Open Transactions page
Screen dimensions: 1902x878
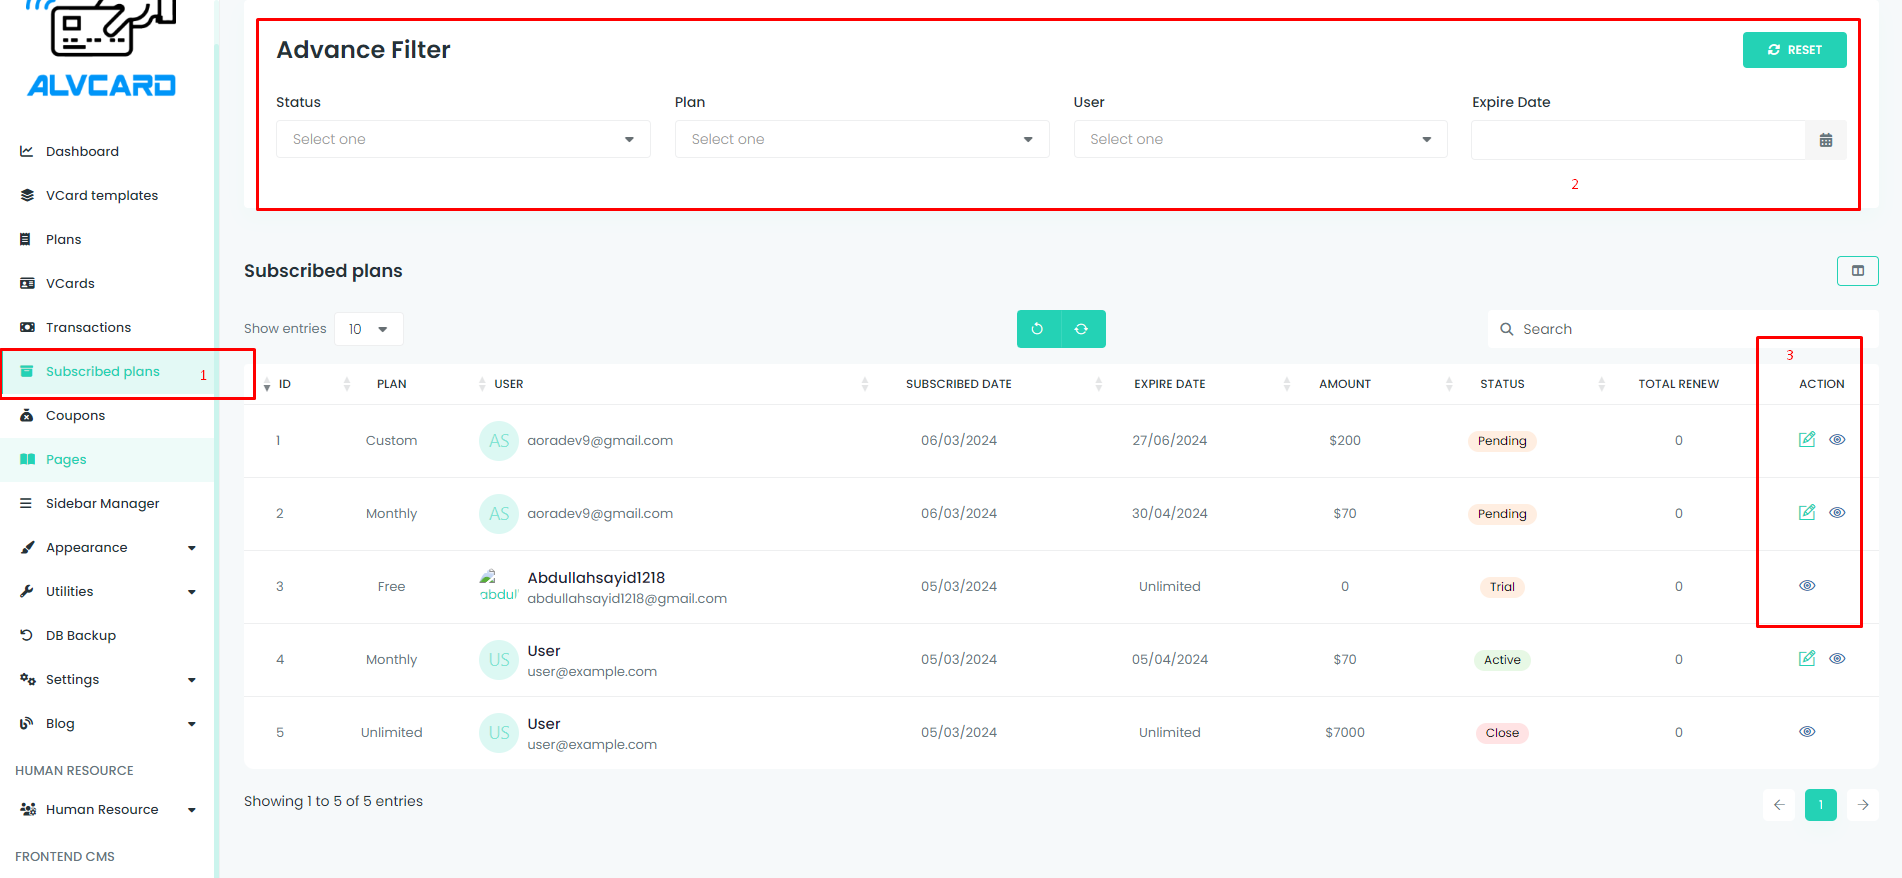107,327
